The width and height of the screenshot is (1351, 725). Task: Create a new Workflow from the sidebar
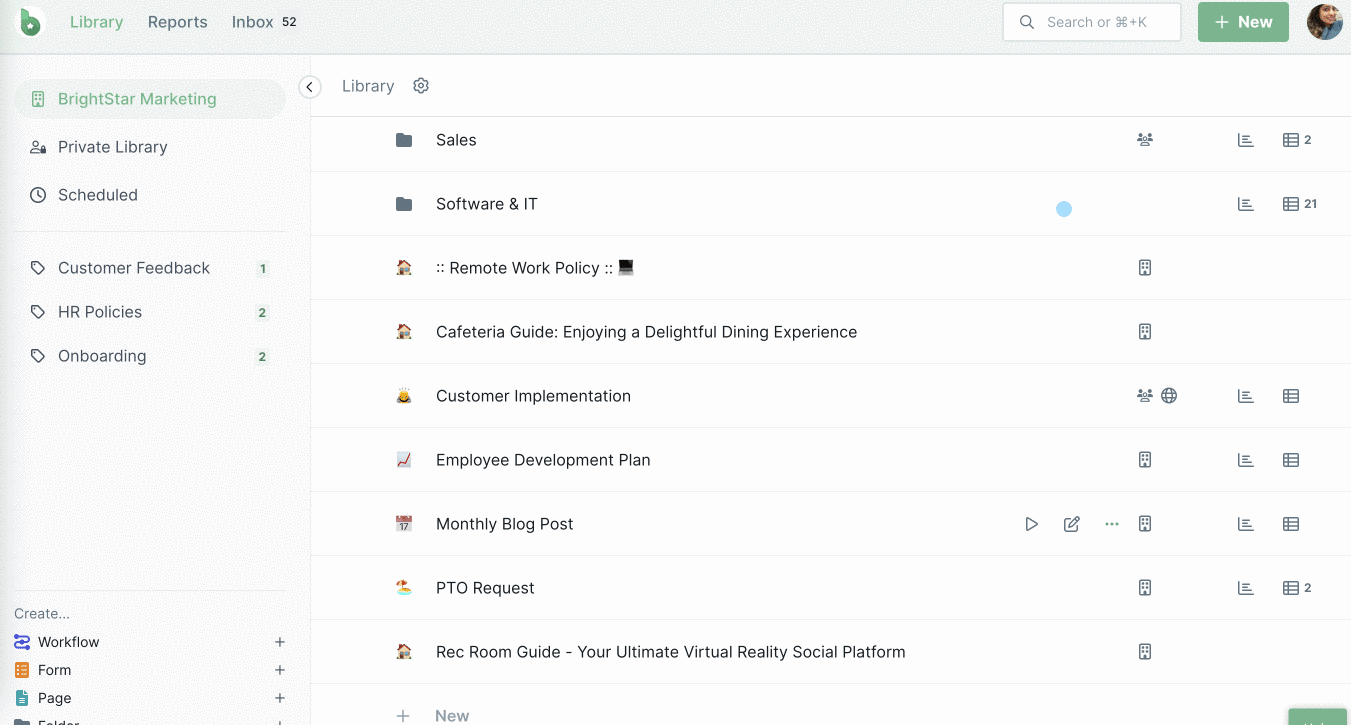point(69,641)
